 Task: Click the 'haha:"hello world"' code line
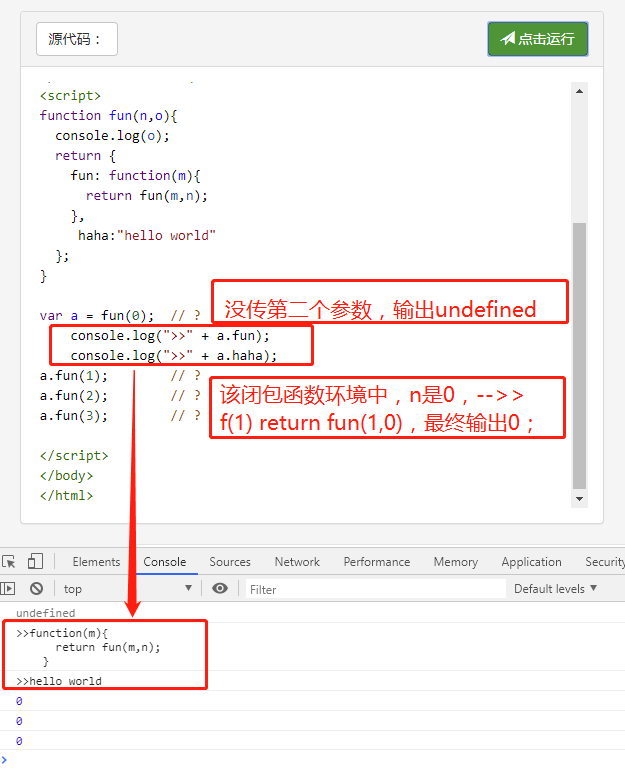tap(147, 236)
